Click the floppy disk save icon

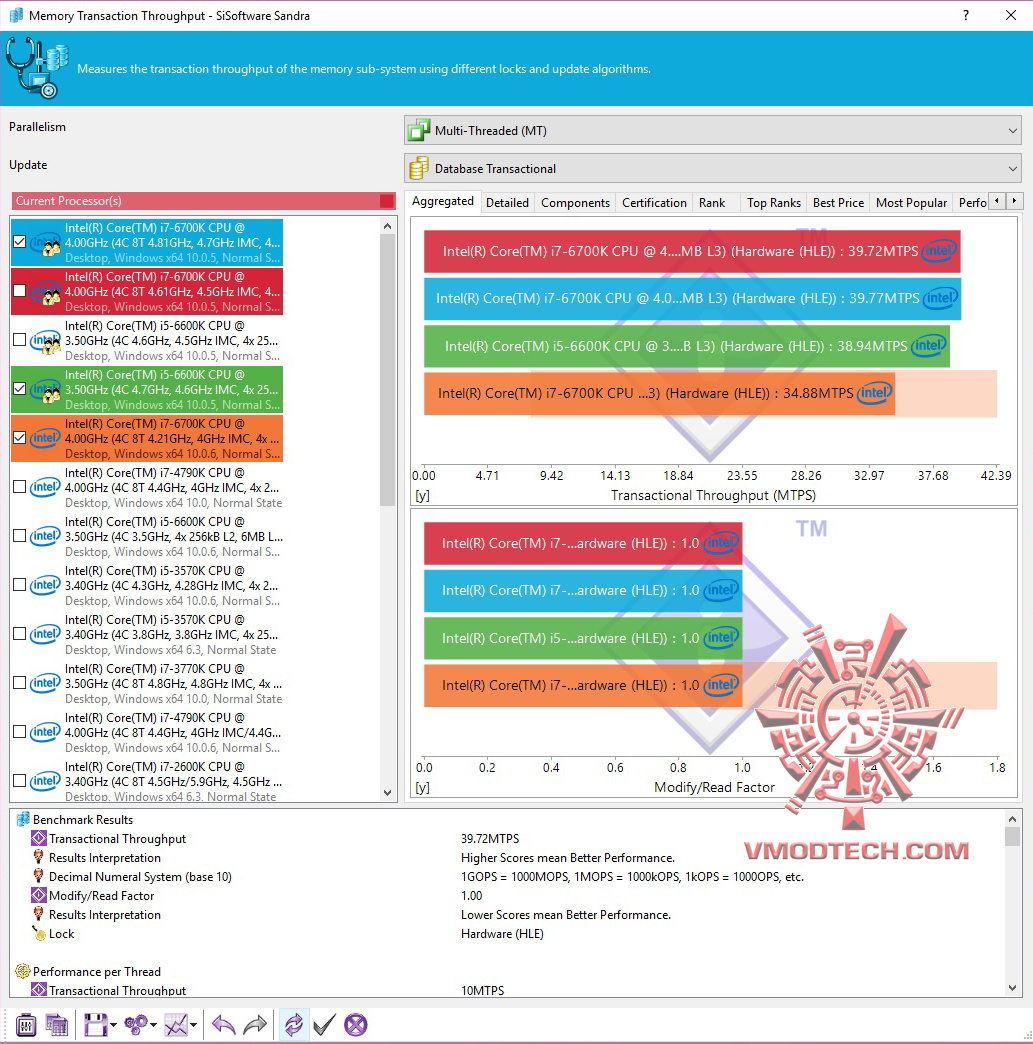95,1025
